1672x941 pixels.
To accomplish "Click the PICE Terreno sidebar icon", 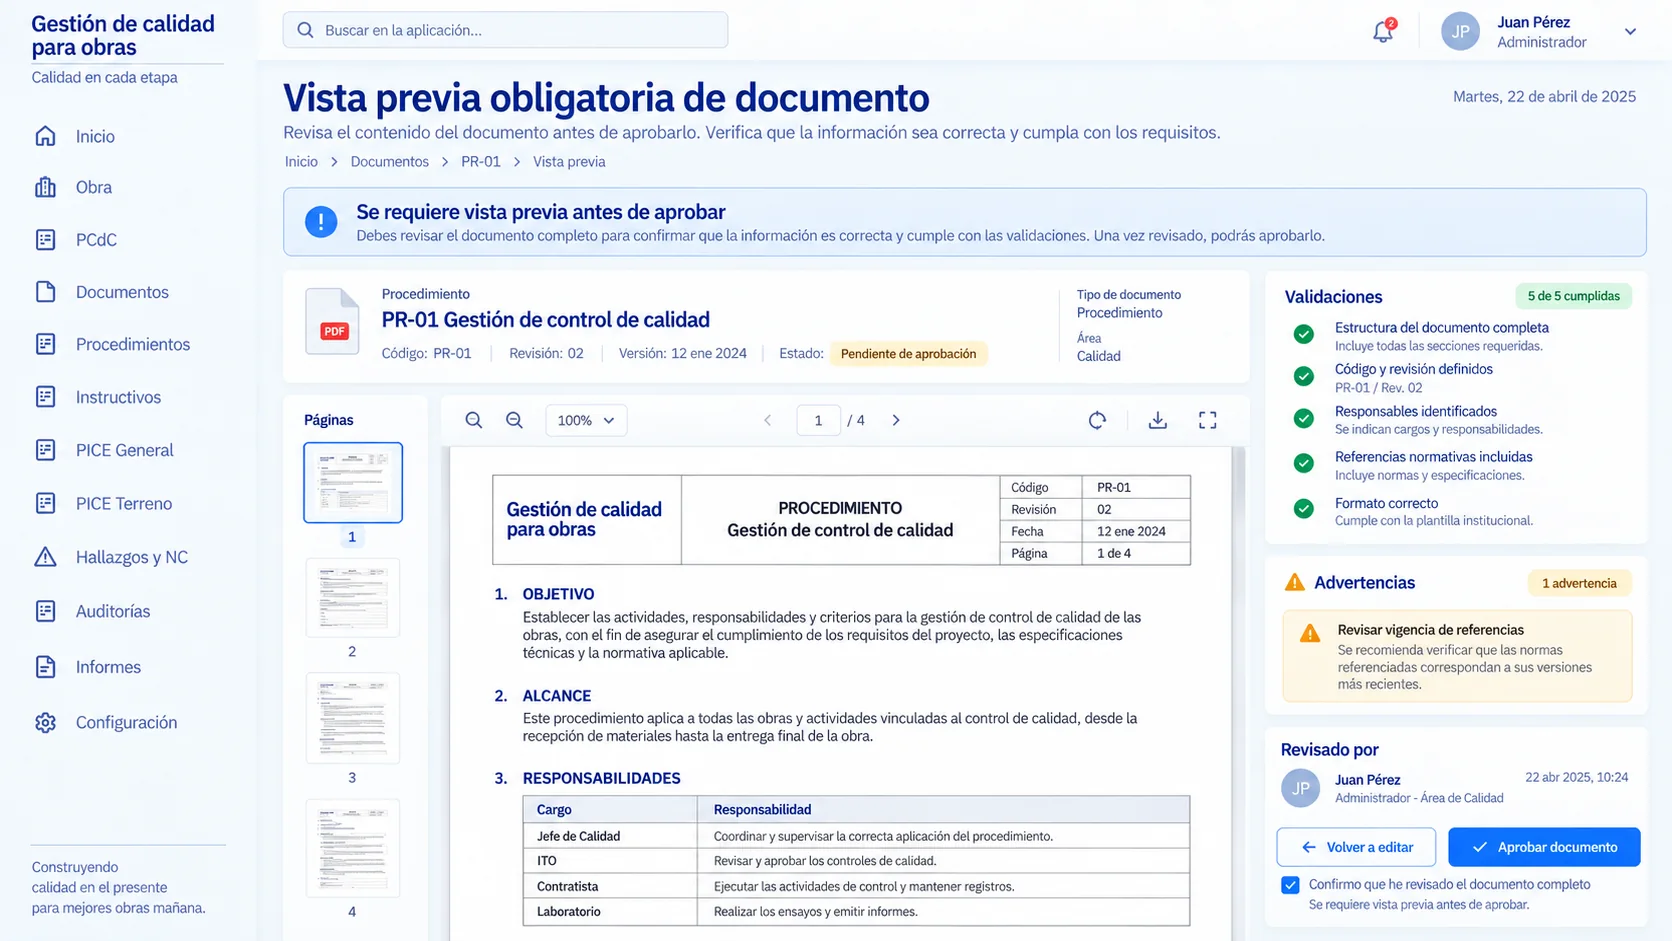I will coord(45,503).
